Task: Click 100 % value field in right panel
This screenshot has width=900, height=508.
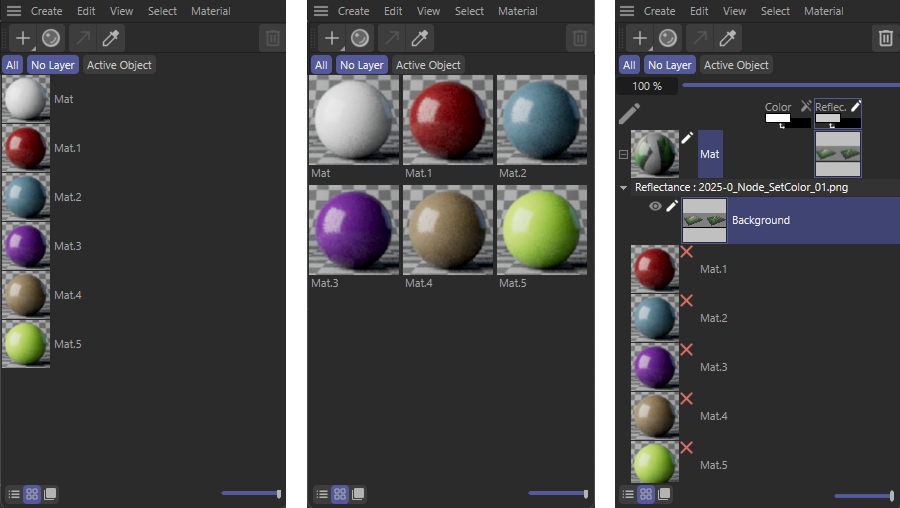Action: 647,86
